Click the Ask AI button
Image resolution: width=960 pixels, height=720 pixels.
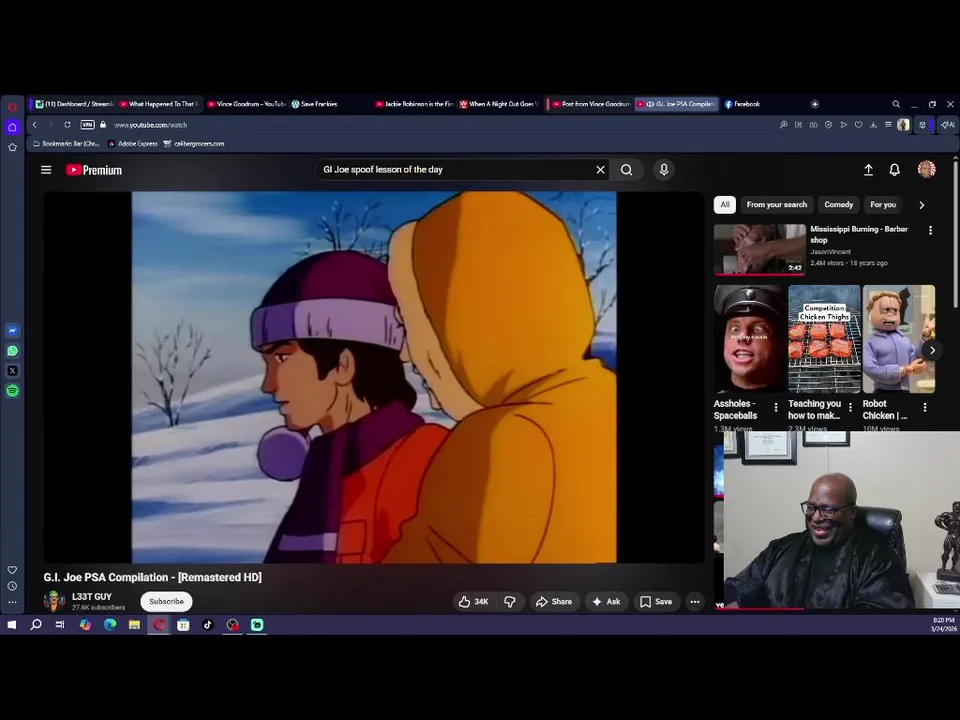coord(606,602)
